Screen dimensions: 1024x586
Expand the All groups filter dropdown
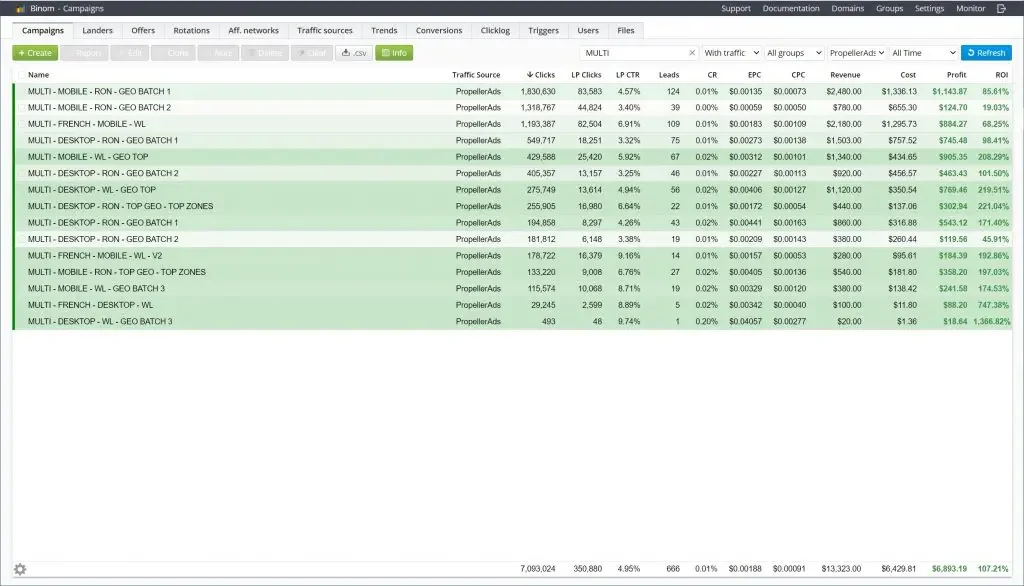point(794,53)
